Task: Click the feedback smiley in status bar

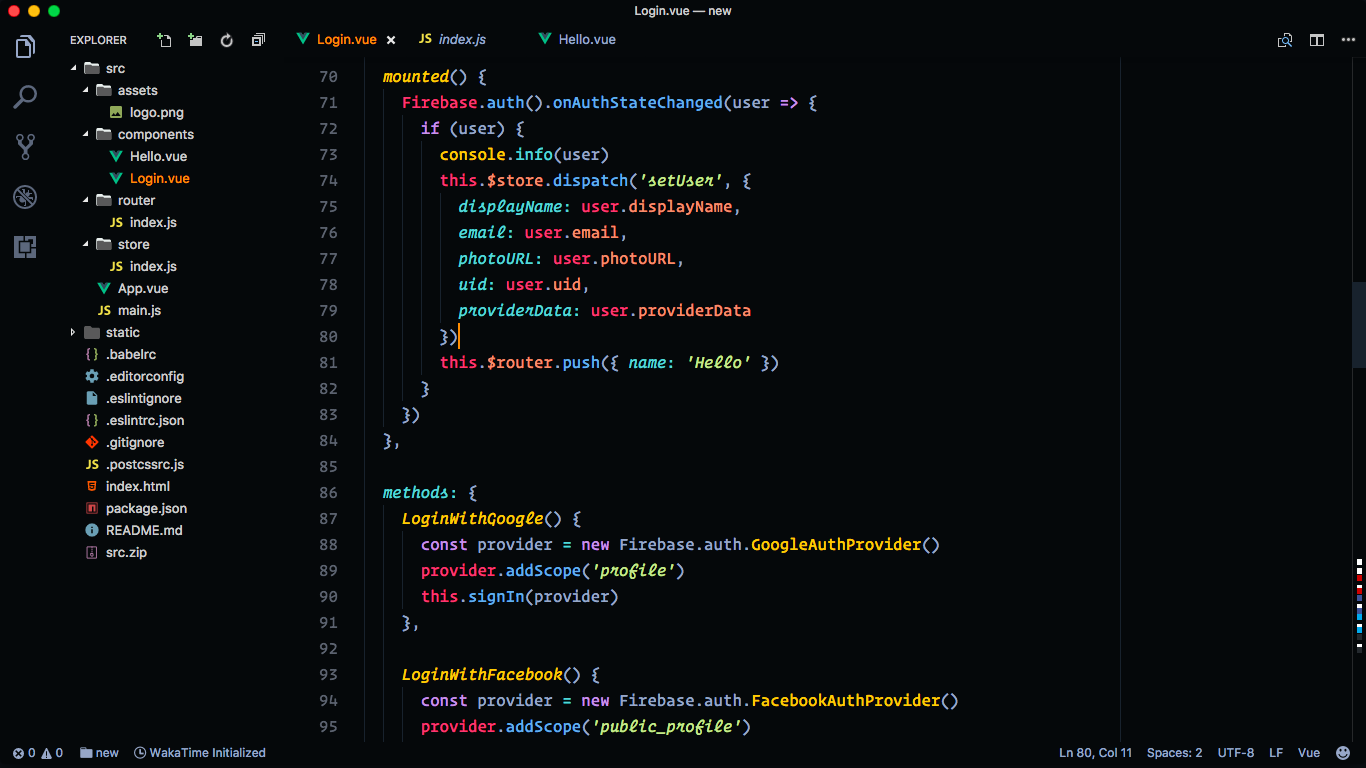Action: click(1343, 753)
